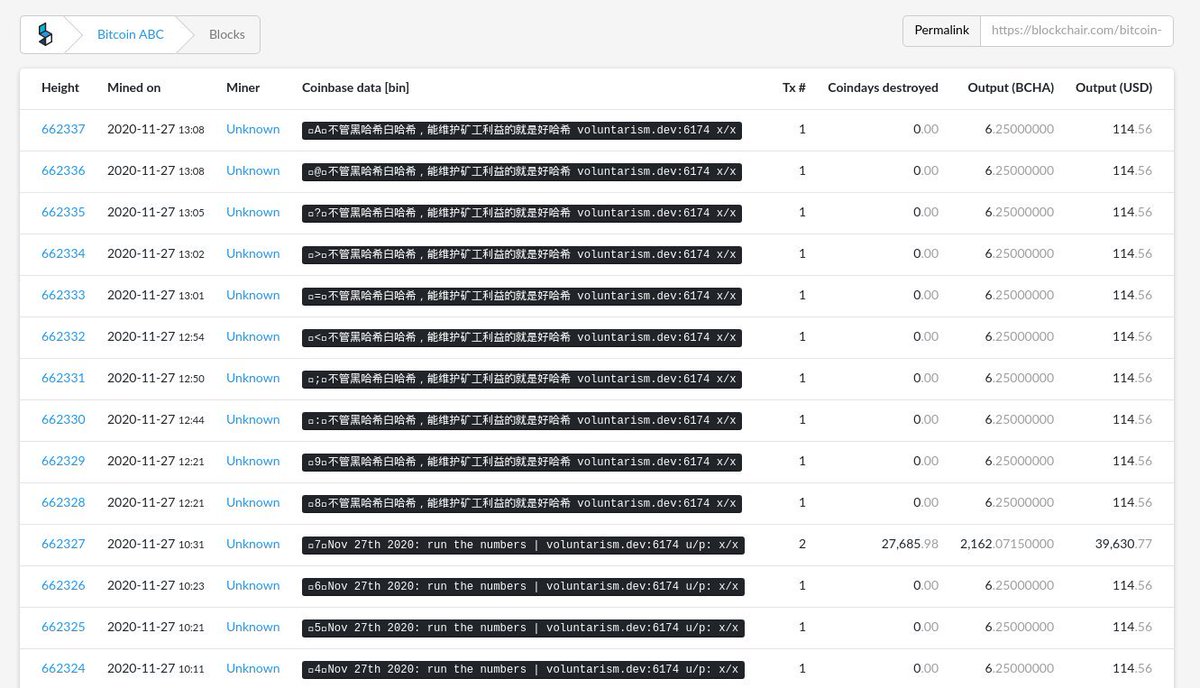The width and height of the screenshot is (1200, 688).
Task: Open block 662328
Action: point(63,503)
